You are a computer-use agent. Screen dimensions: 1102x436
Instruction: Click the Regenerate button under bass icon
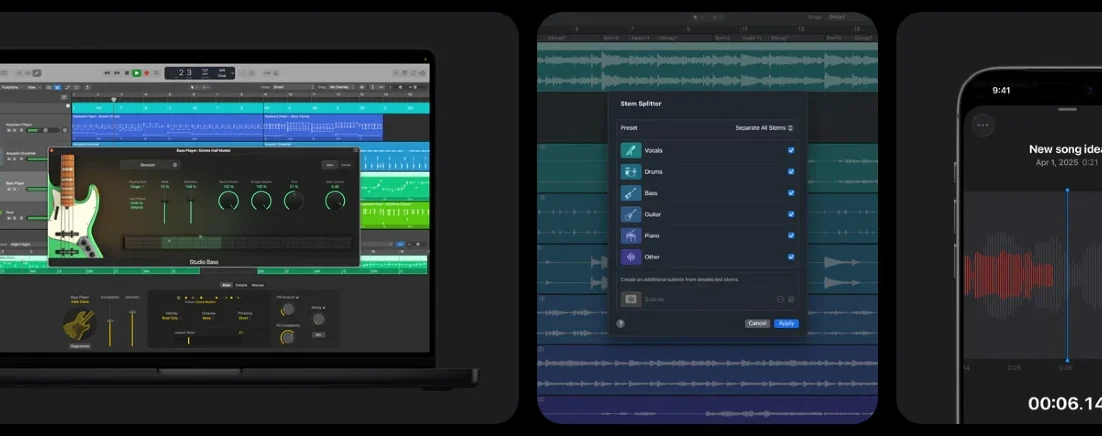point(80,346)
